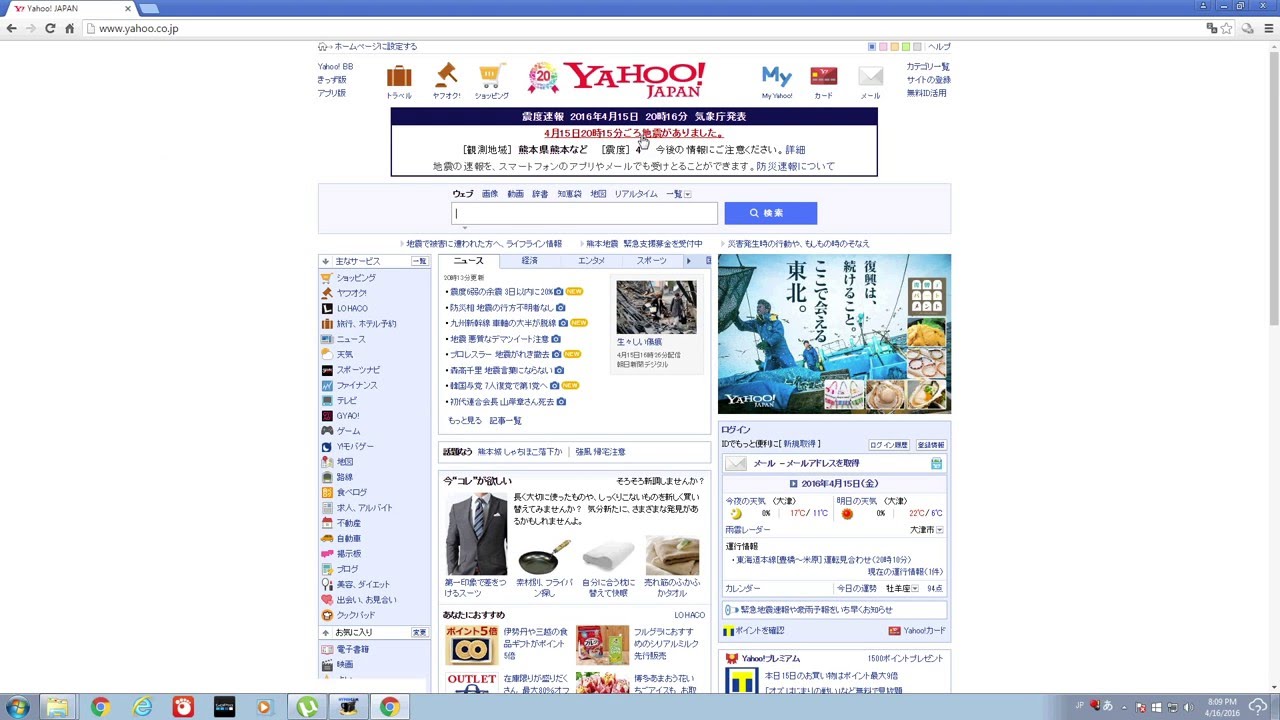Click the browser Home icon
1280x720 pixels.
pyautogui.click(x=69, y=28)
